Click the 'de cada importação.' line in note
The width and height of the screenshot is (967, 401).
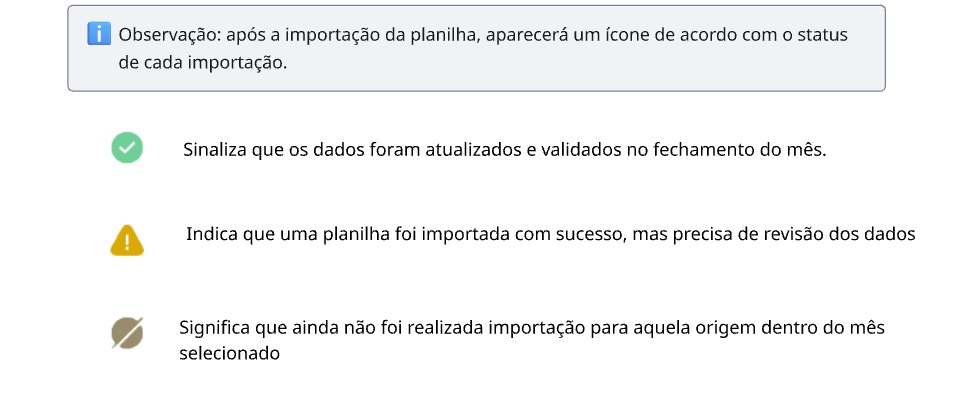203,64
